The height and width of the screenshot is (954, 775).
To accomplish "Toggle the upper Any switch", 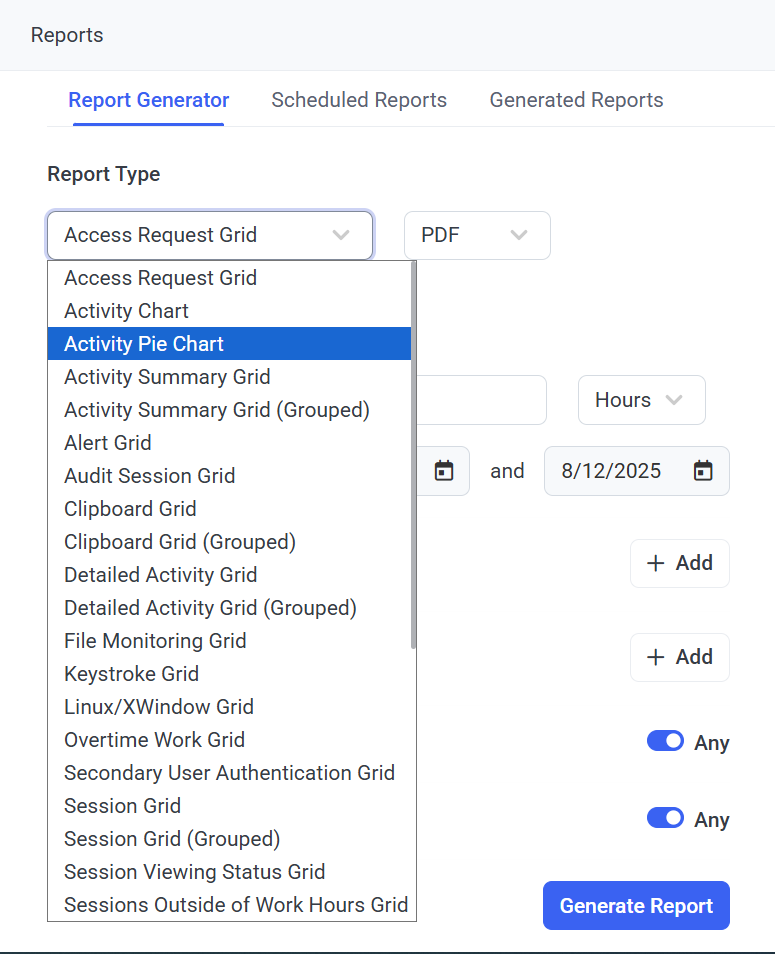I will (x=665, y=741).
